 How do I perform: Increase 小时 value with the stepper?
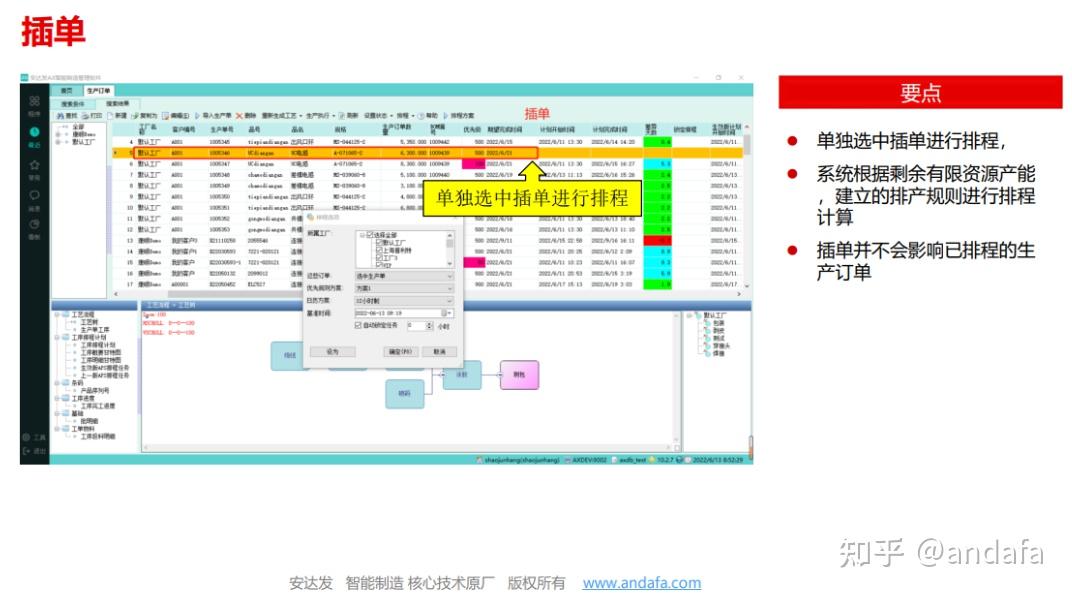pos(428,322)
